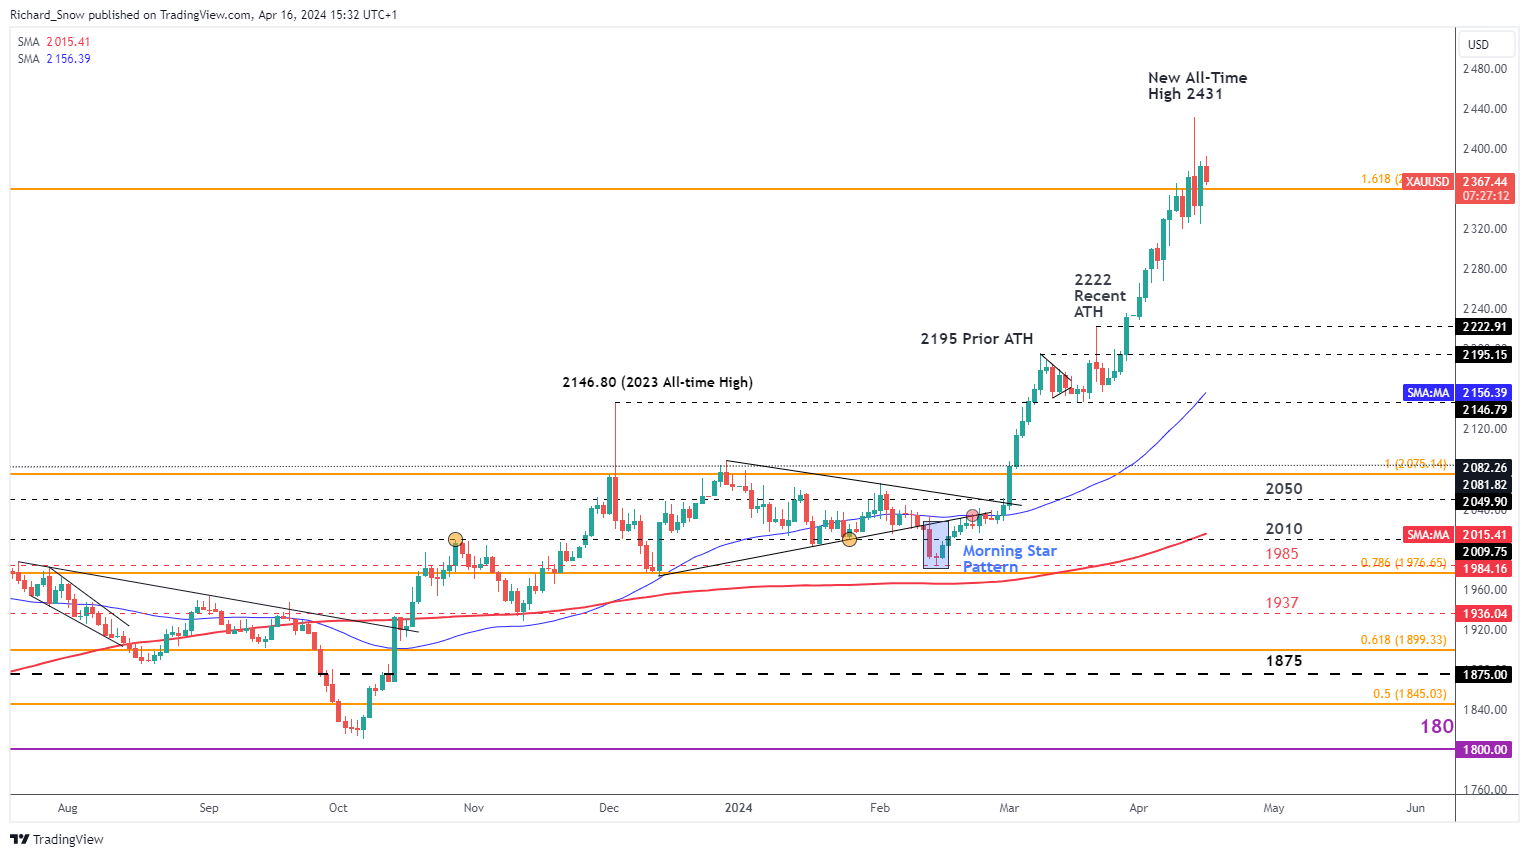This screenshot has width=1529, height=857.
Task: Click the red SMA:MA 2015.41 axis tag
Action: pyautogui.click(x=1459, y=535)
